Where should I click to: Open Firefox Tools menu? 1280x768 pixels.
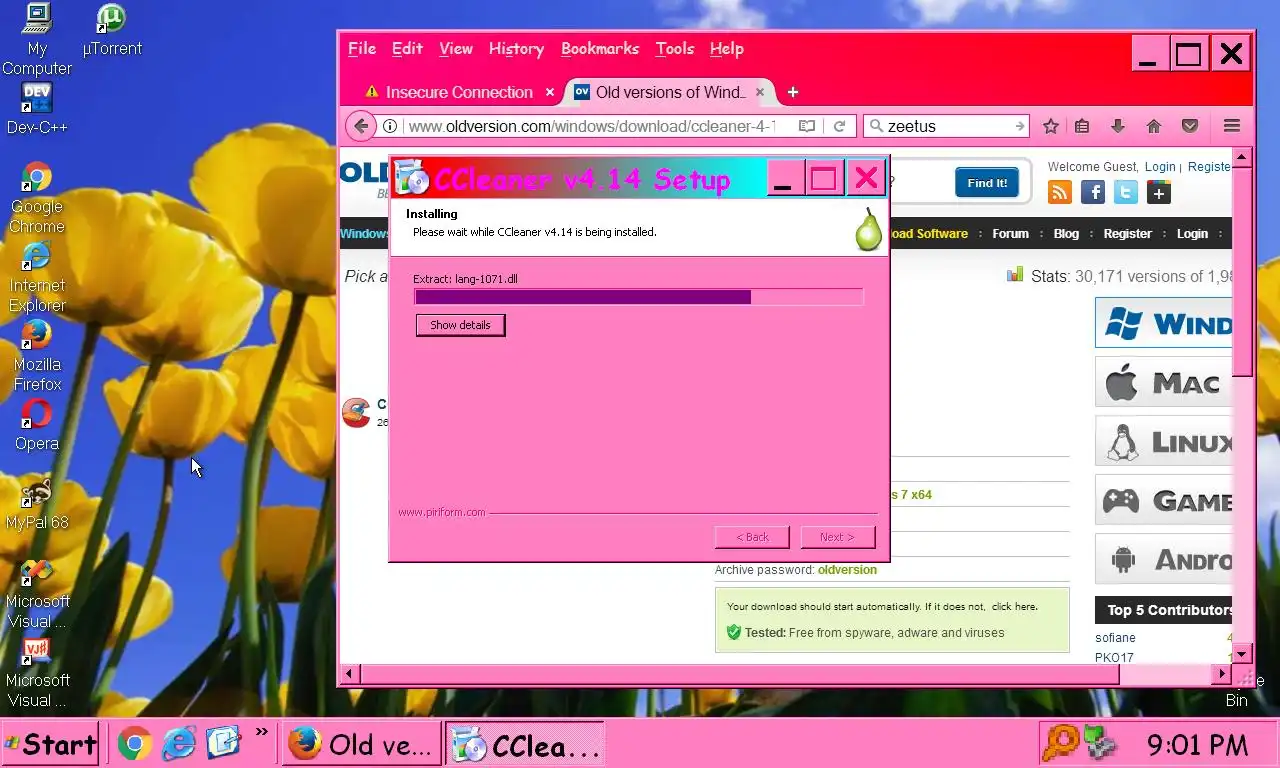pyautogui.click(x=675, y=49)
